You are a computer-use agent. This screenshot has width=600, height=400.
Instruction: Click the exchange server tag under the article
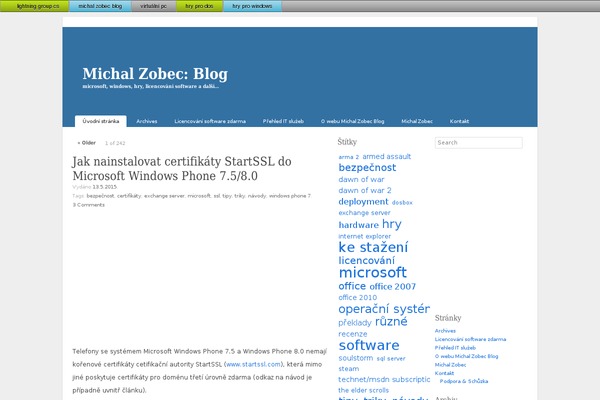click(164, 196)
